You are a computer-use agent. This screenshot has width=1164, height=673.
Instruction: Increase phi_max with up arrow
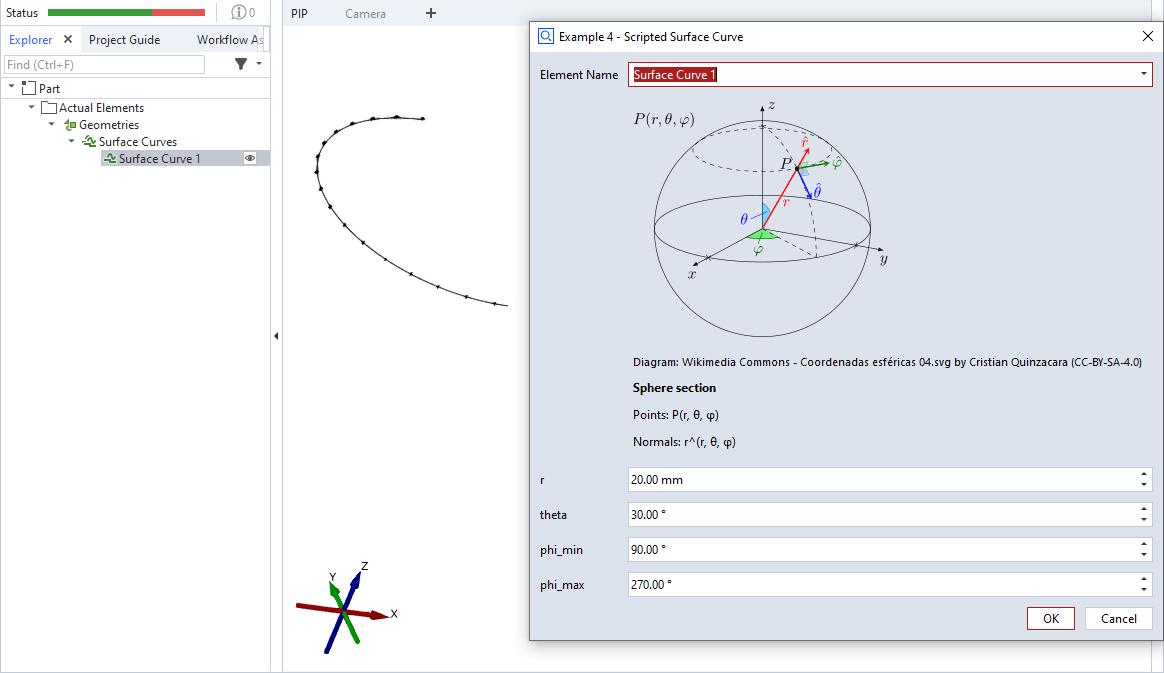tap(1144, 579)
